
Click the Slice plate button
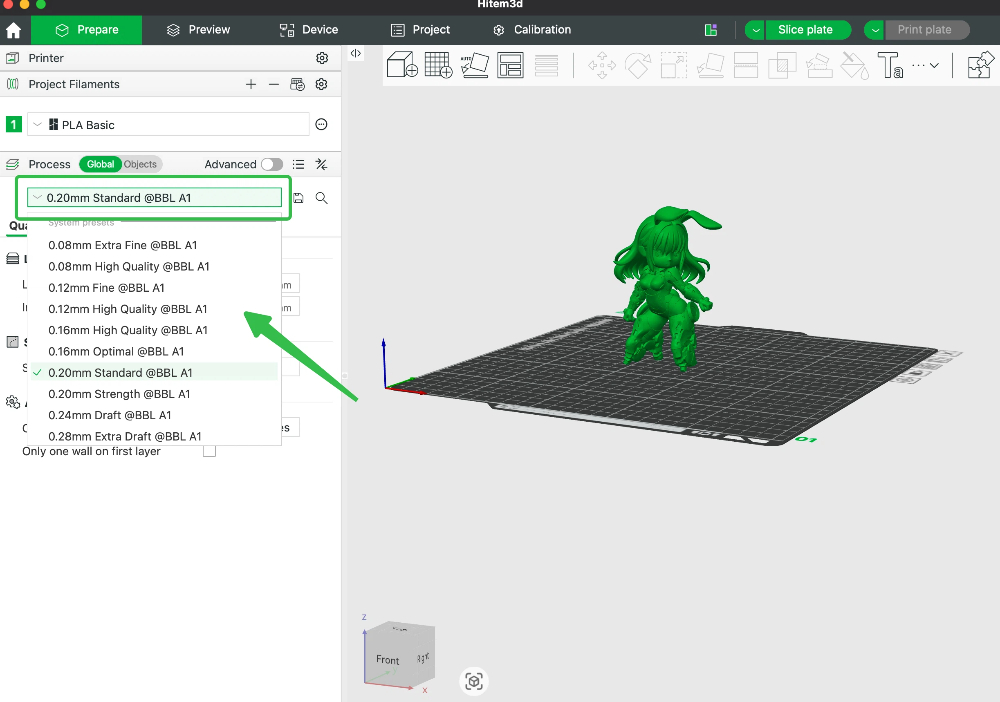[x=807, y=29]
